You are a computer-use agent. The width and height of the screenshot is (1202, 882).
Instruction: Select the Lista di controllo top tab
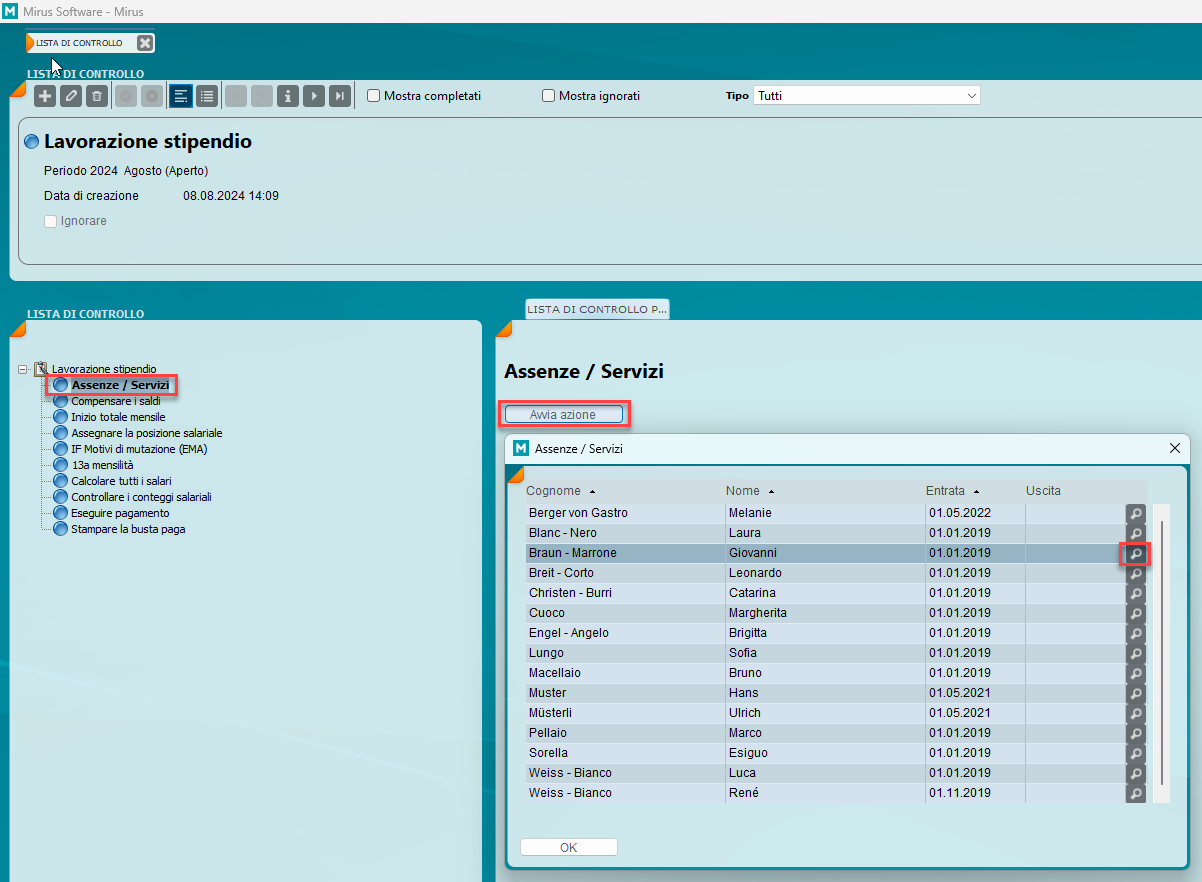(x=80, y=43)
